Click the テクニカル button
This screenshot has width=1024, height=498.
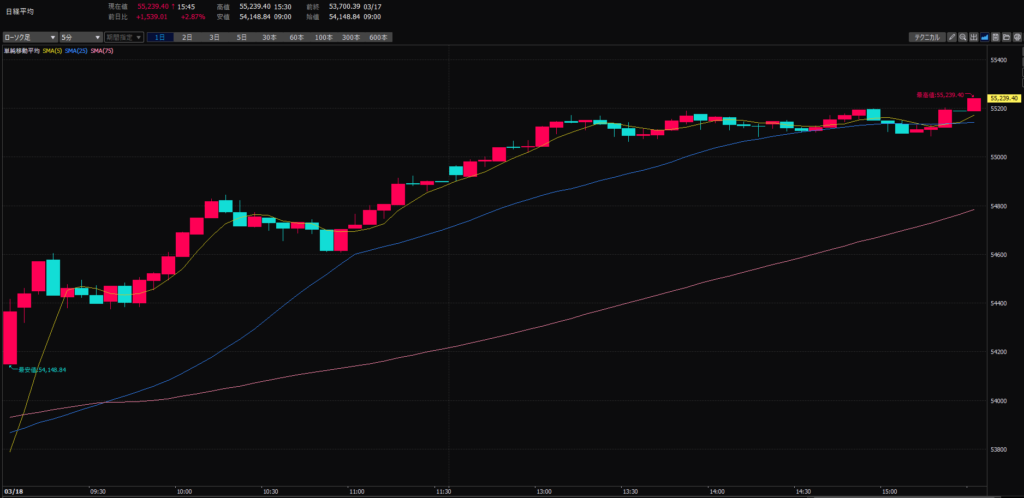coord(925,37)
